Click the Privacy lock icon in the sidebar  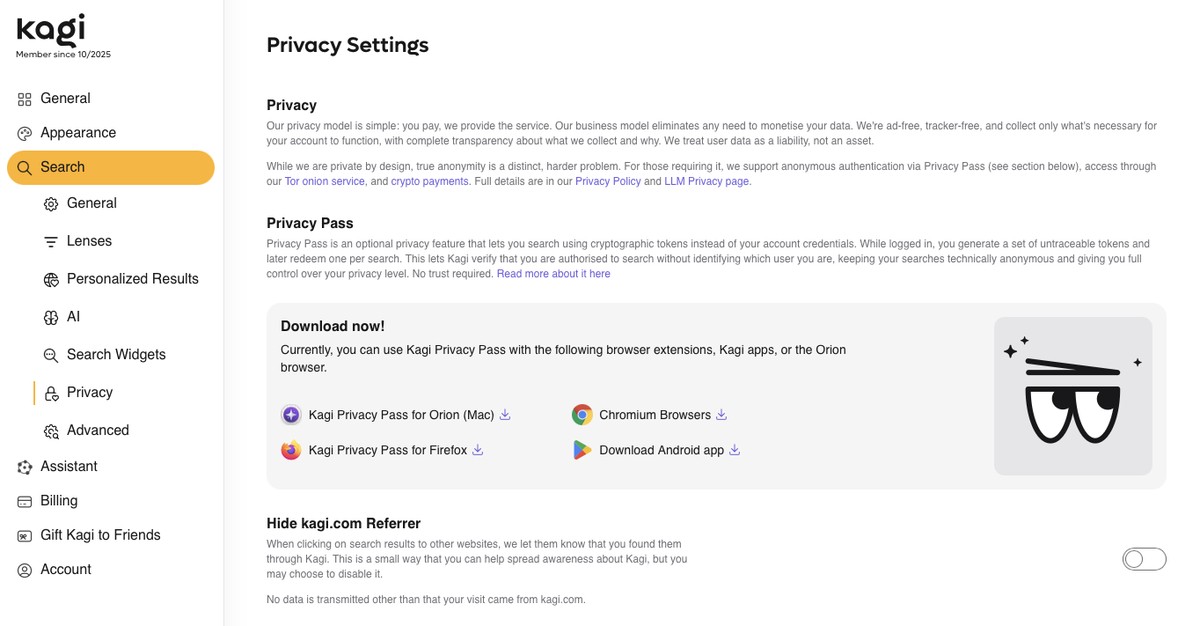click(x=50, y=392)
